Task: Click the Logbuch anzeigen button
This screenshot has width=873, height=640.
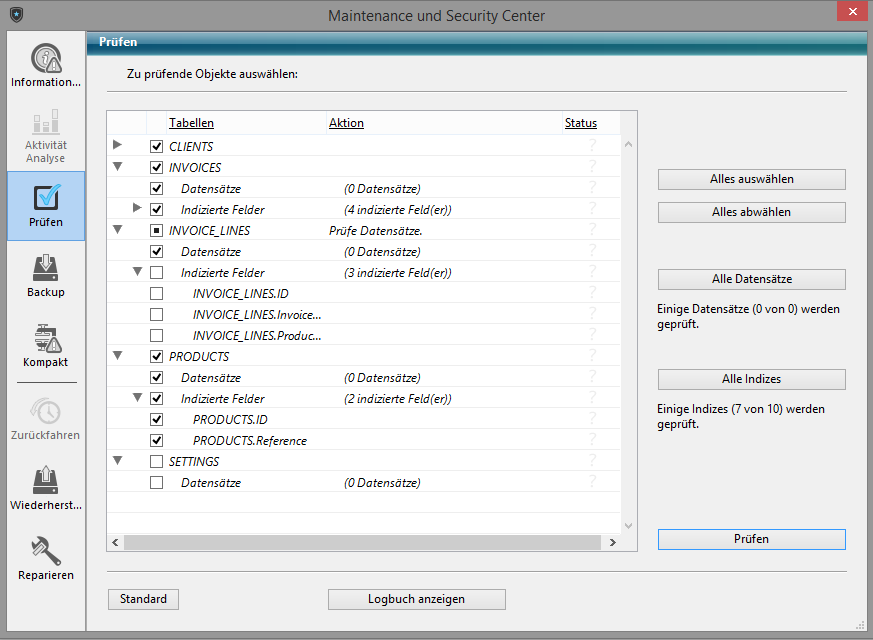Action: [x=416, y=599]
